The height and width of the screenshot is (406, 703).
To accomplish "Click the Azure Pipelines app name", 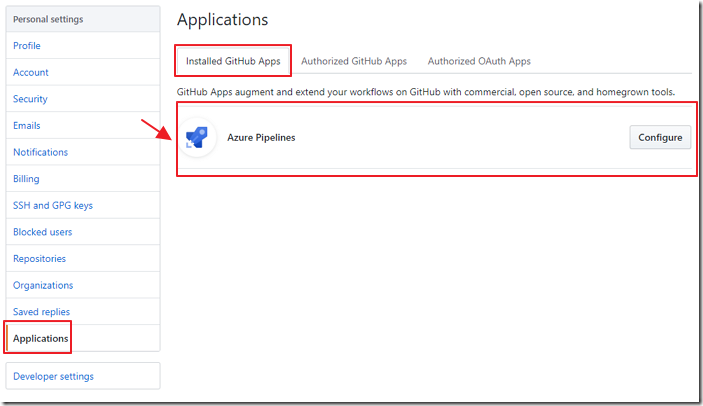I will click(x=261, y=138).
